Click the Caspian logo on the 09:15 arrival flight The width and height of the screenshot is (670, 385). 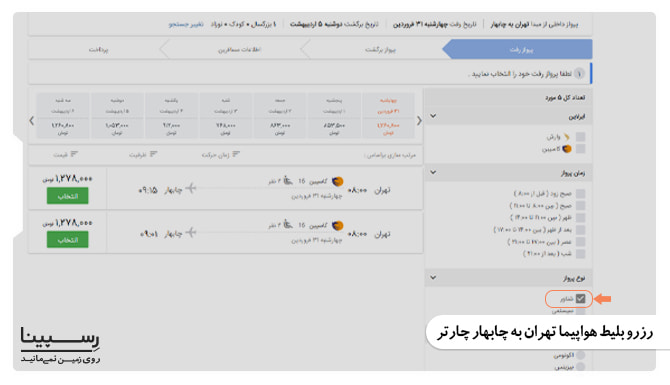pos(338,182)
